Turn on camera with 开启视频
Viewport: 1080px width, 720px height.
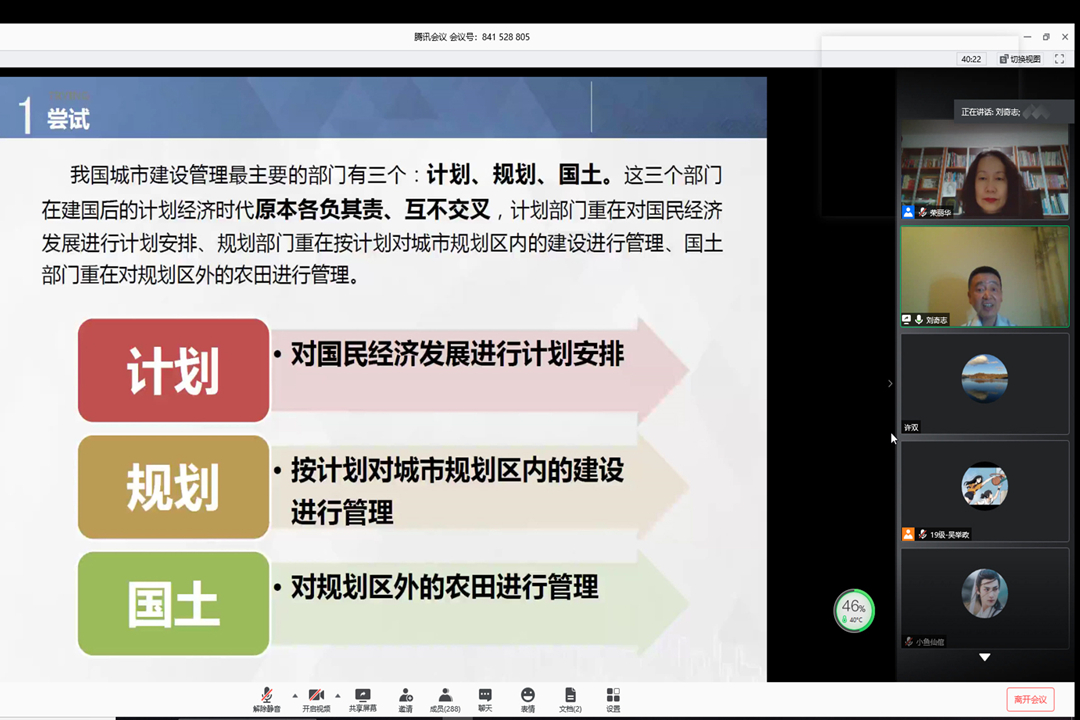pos(316,698)
